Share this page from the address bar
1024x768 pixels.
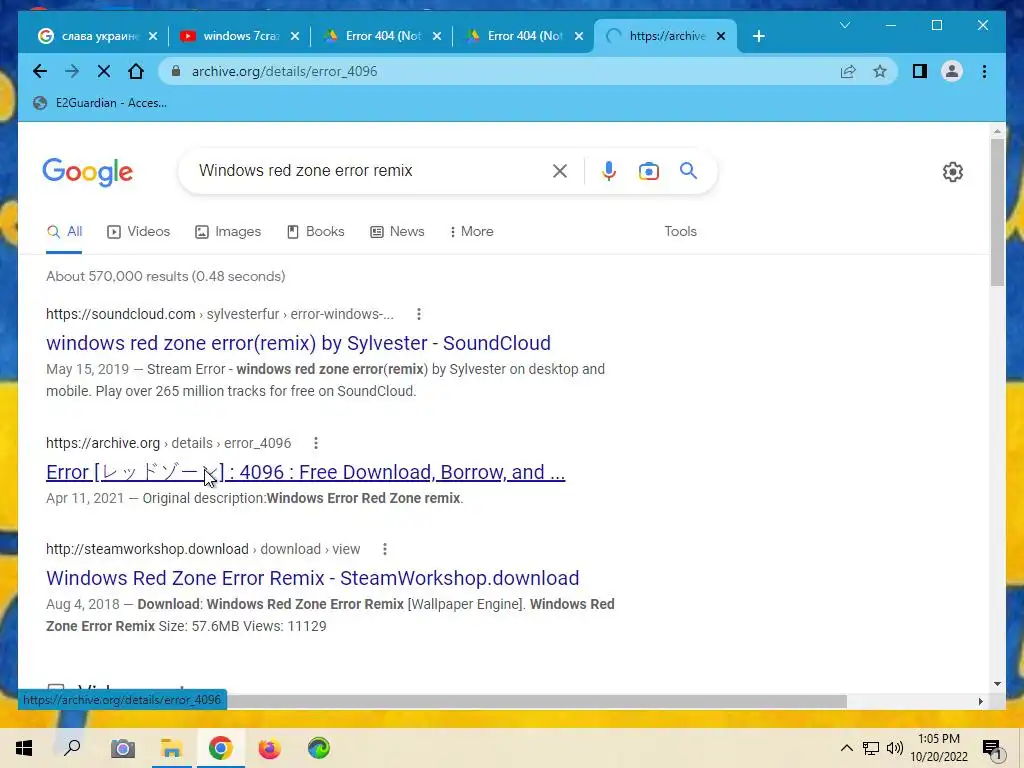pyautogui.click(x=848, y=71)
